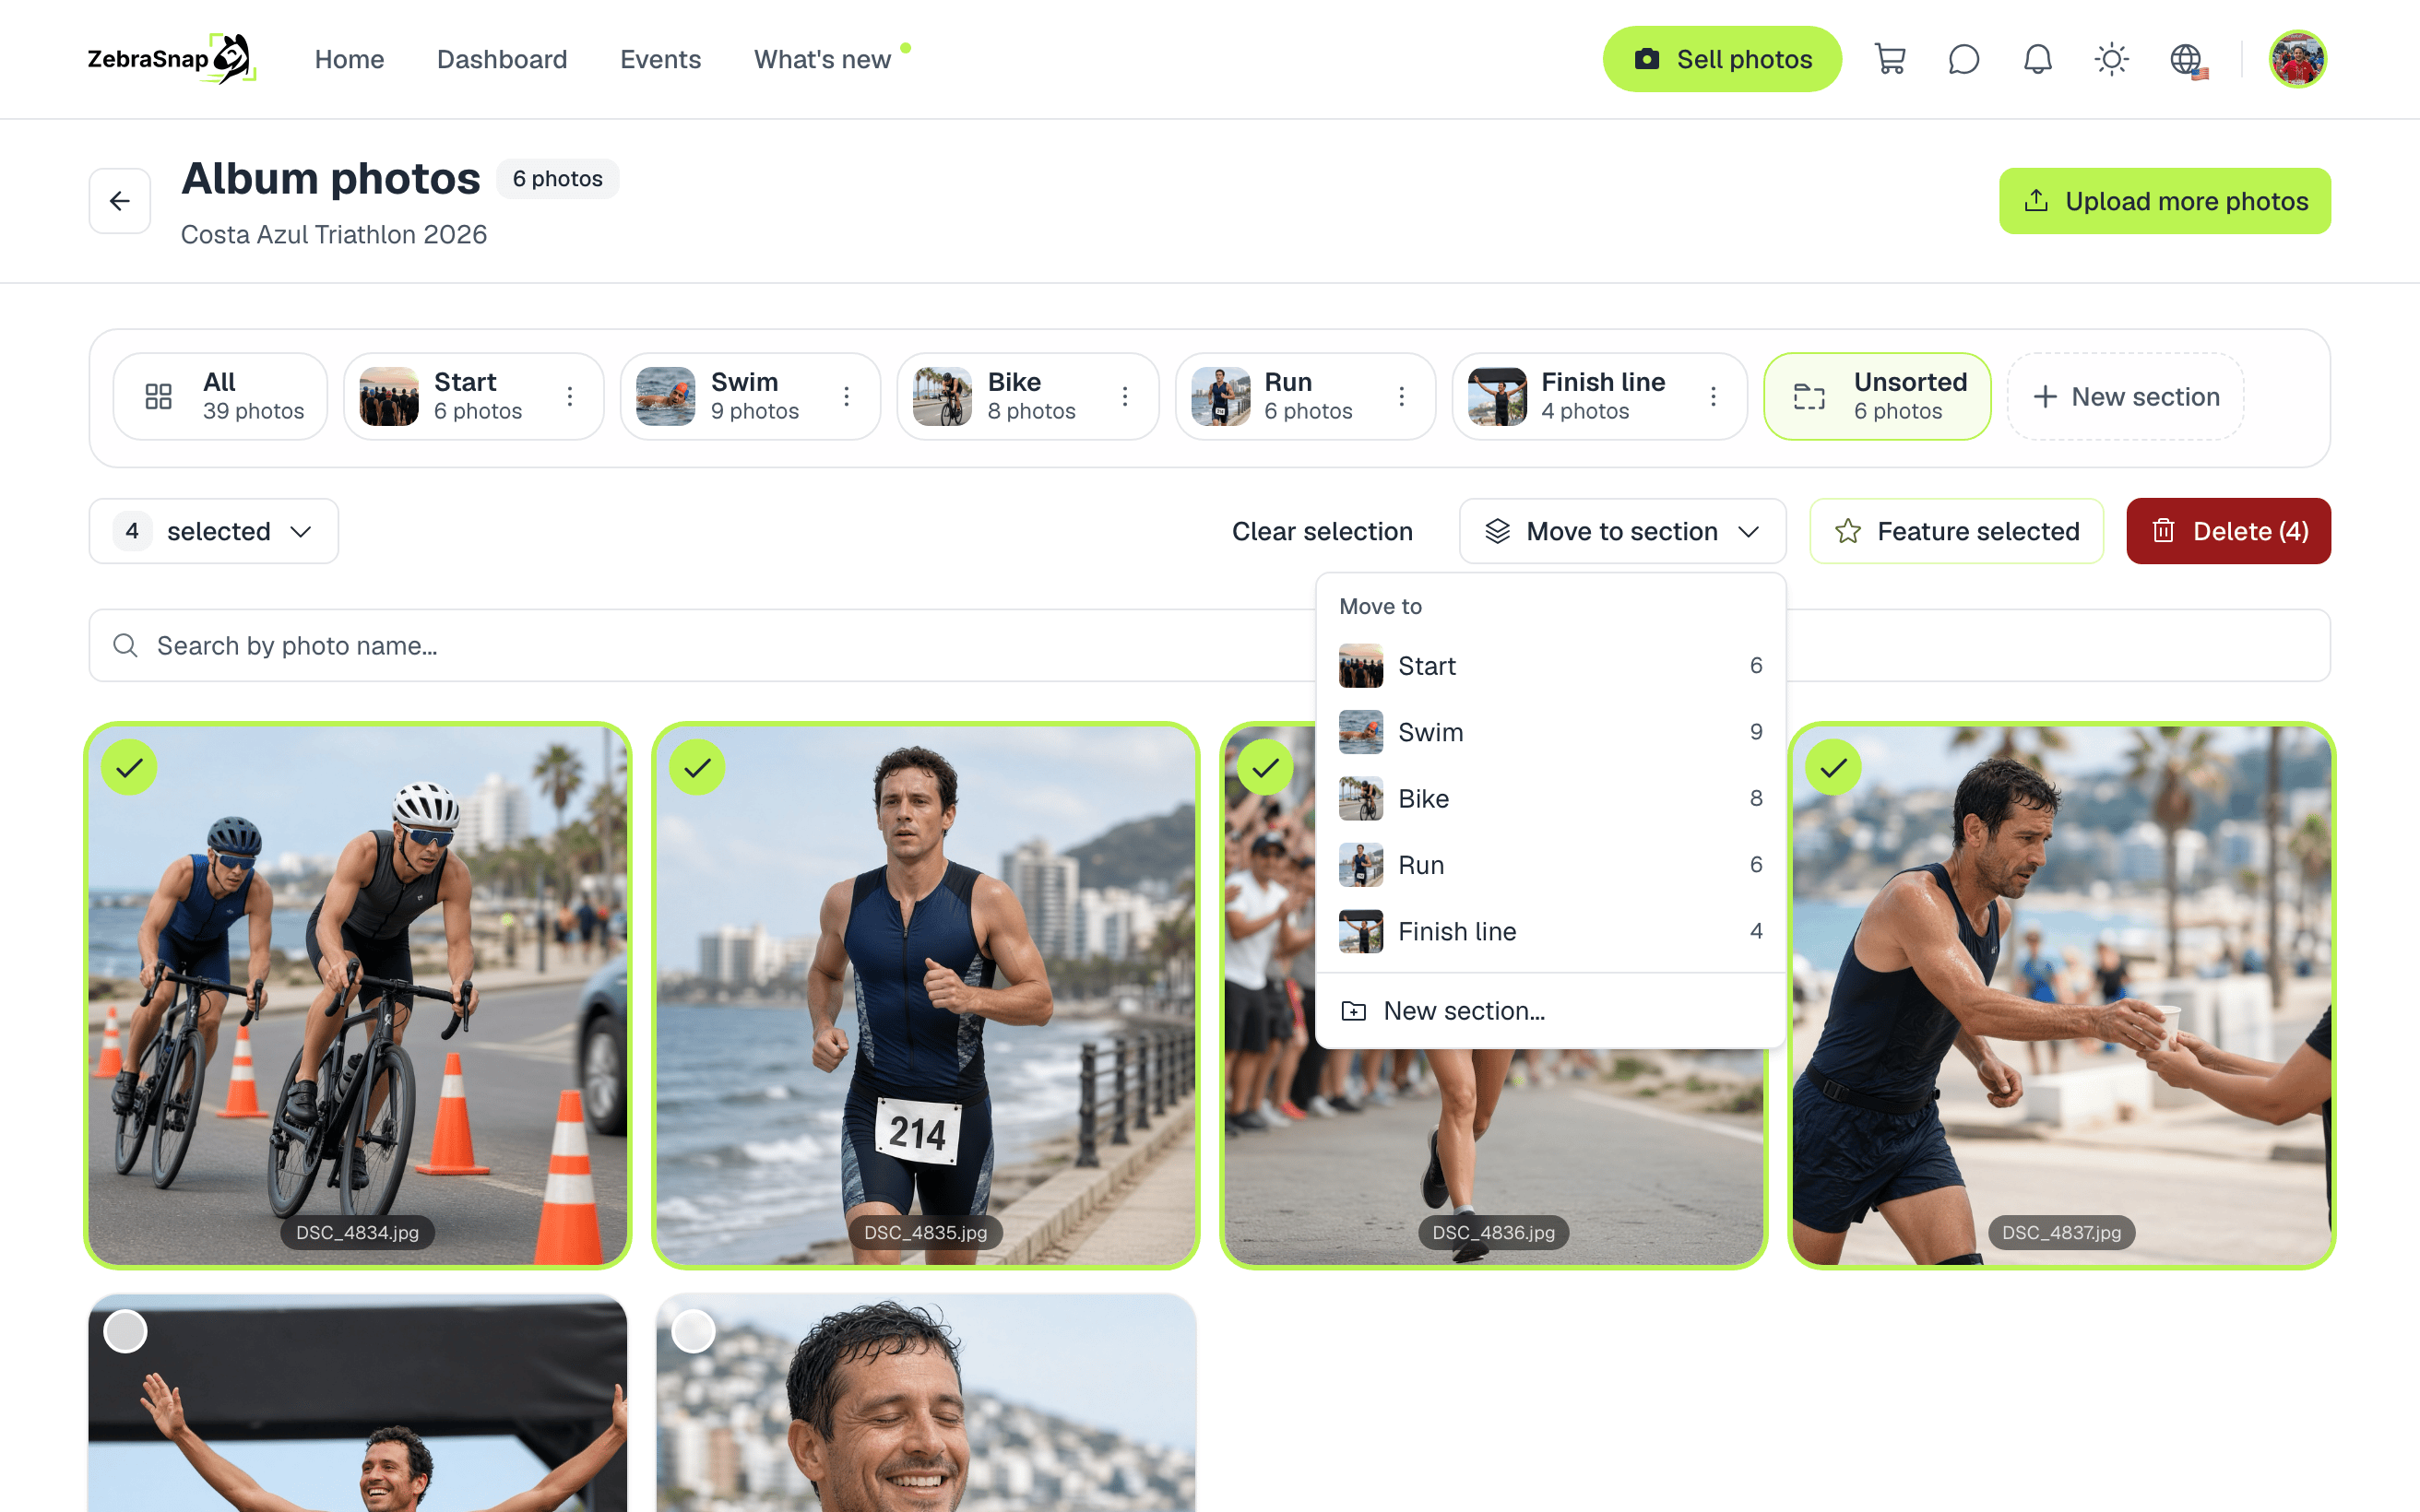Click Upload more photos button
The image size is (2420, 1512).
point(2165,201)
